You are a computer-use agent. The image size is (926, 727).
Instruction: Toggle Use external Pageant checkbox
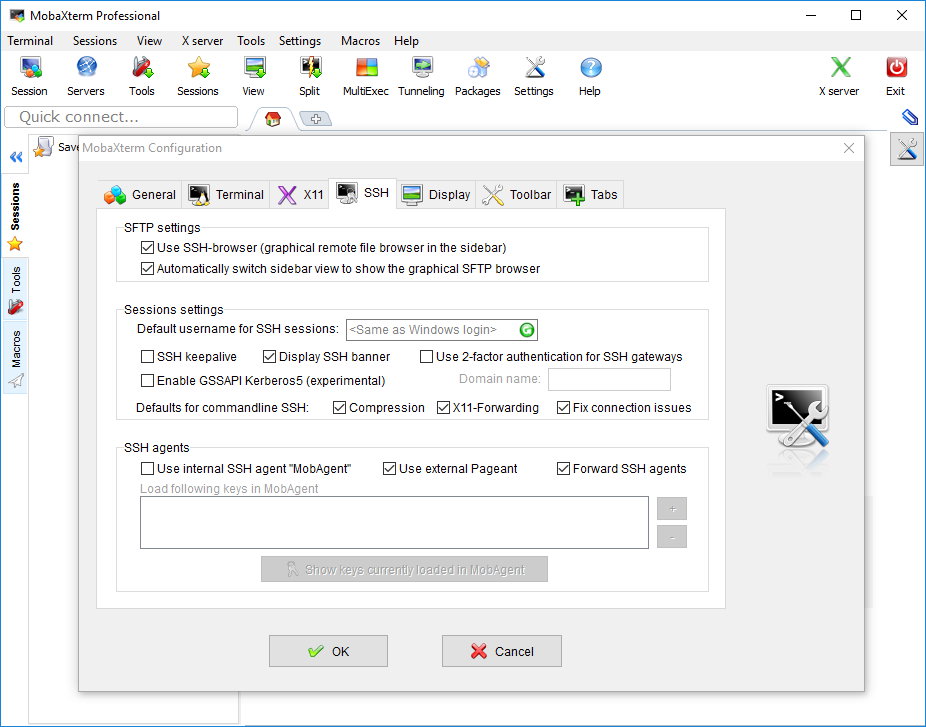389,469
